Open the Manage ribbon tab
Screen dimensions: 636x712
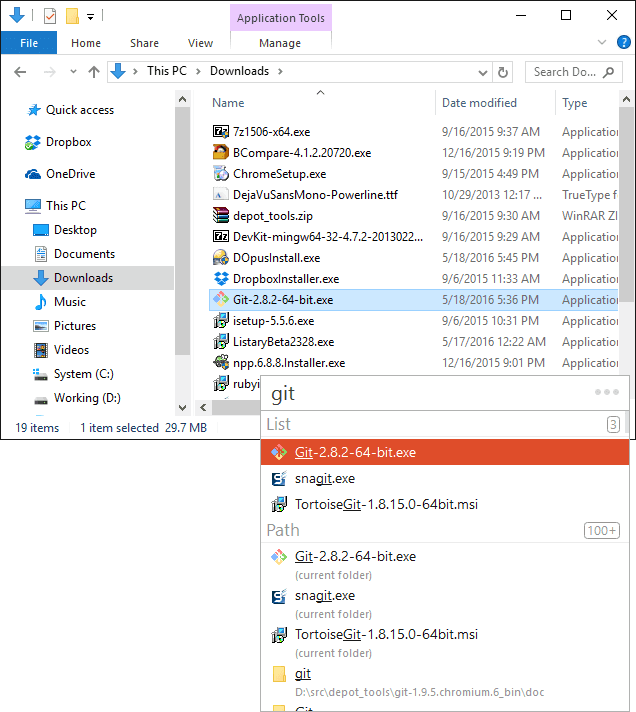[280, 43]
